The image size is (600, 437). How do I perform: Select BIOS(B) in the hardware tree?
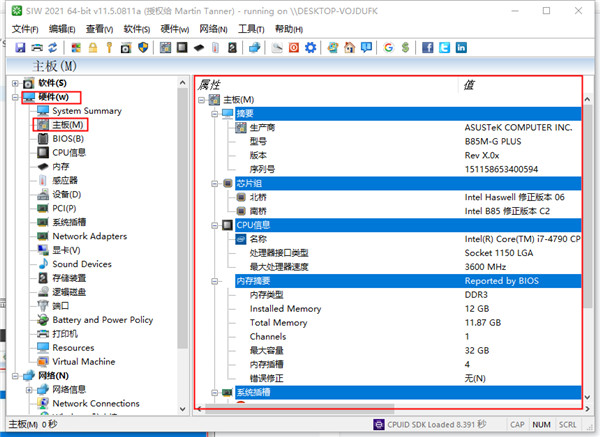coord(68,139)
